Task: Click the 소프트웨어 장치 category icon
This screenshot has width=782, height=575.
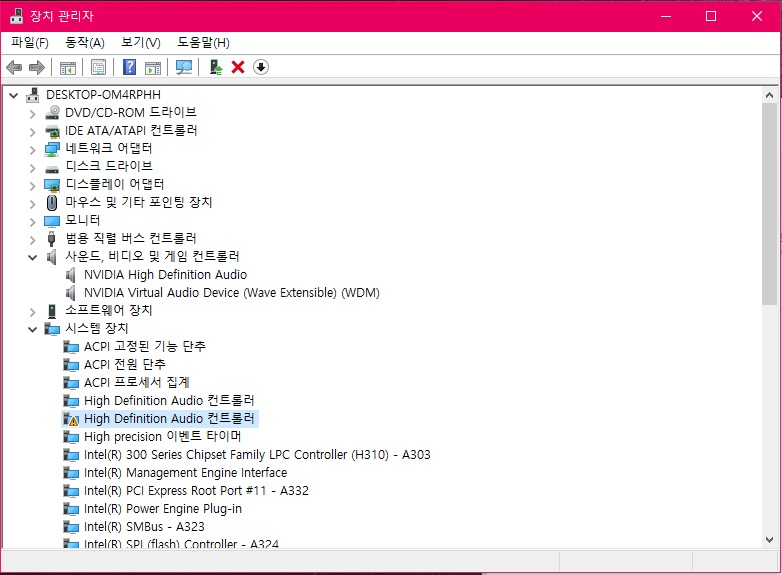Action: click(x=52, y=311)
